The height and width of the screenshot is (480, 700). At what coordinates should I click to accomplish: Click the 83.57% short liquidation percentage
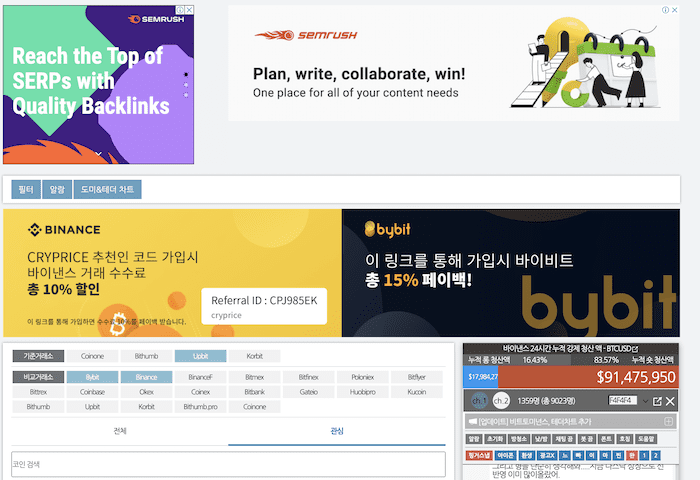coord(606,360)
